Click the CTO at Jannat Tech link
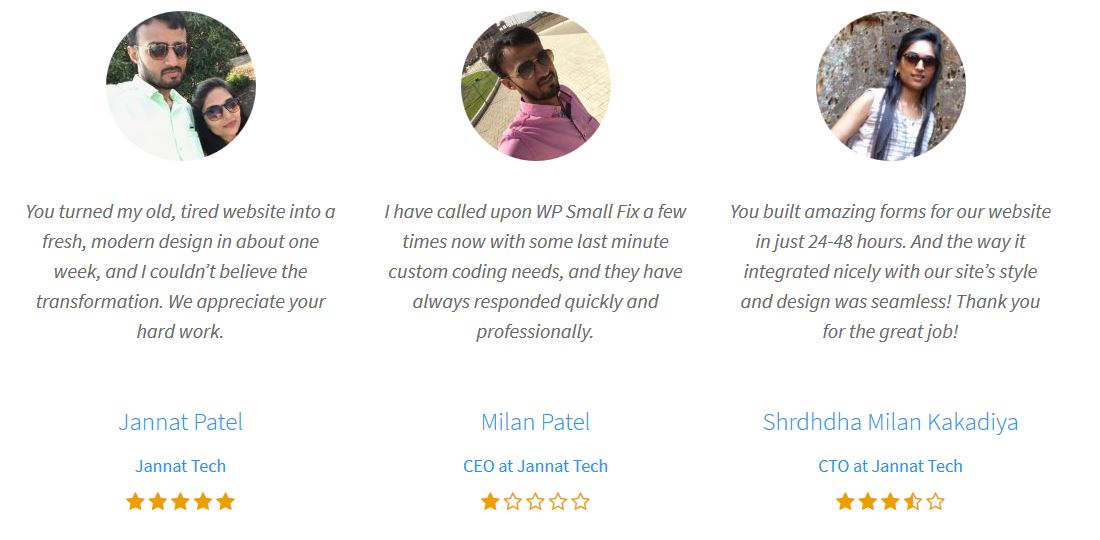 tap(890, 466)
